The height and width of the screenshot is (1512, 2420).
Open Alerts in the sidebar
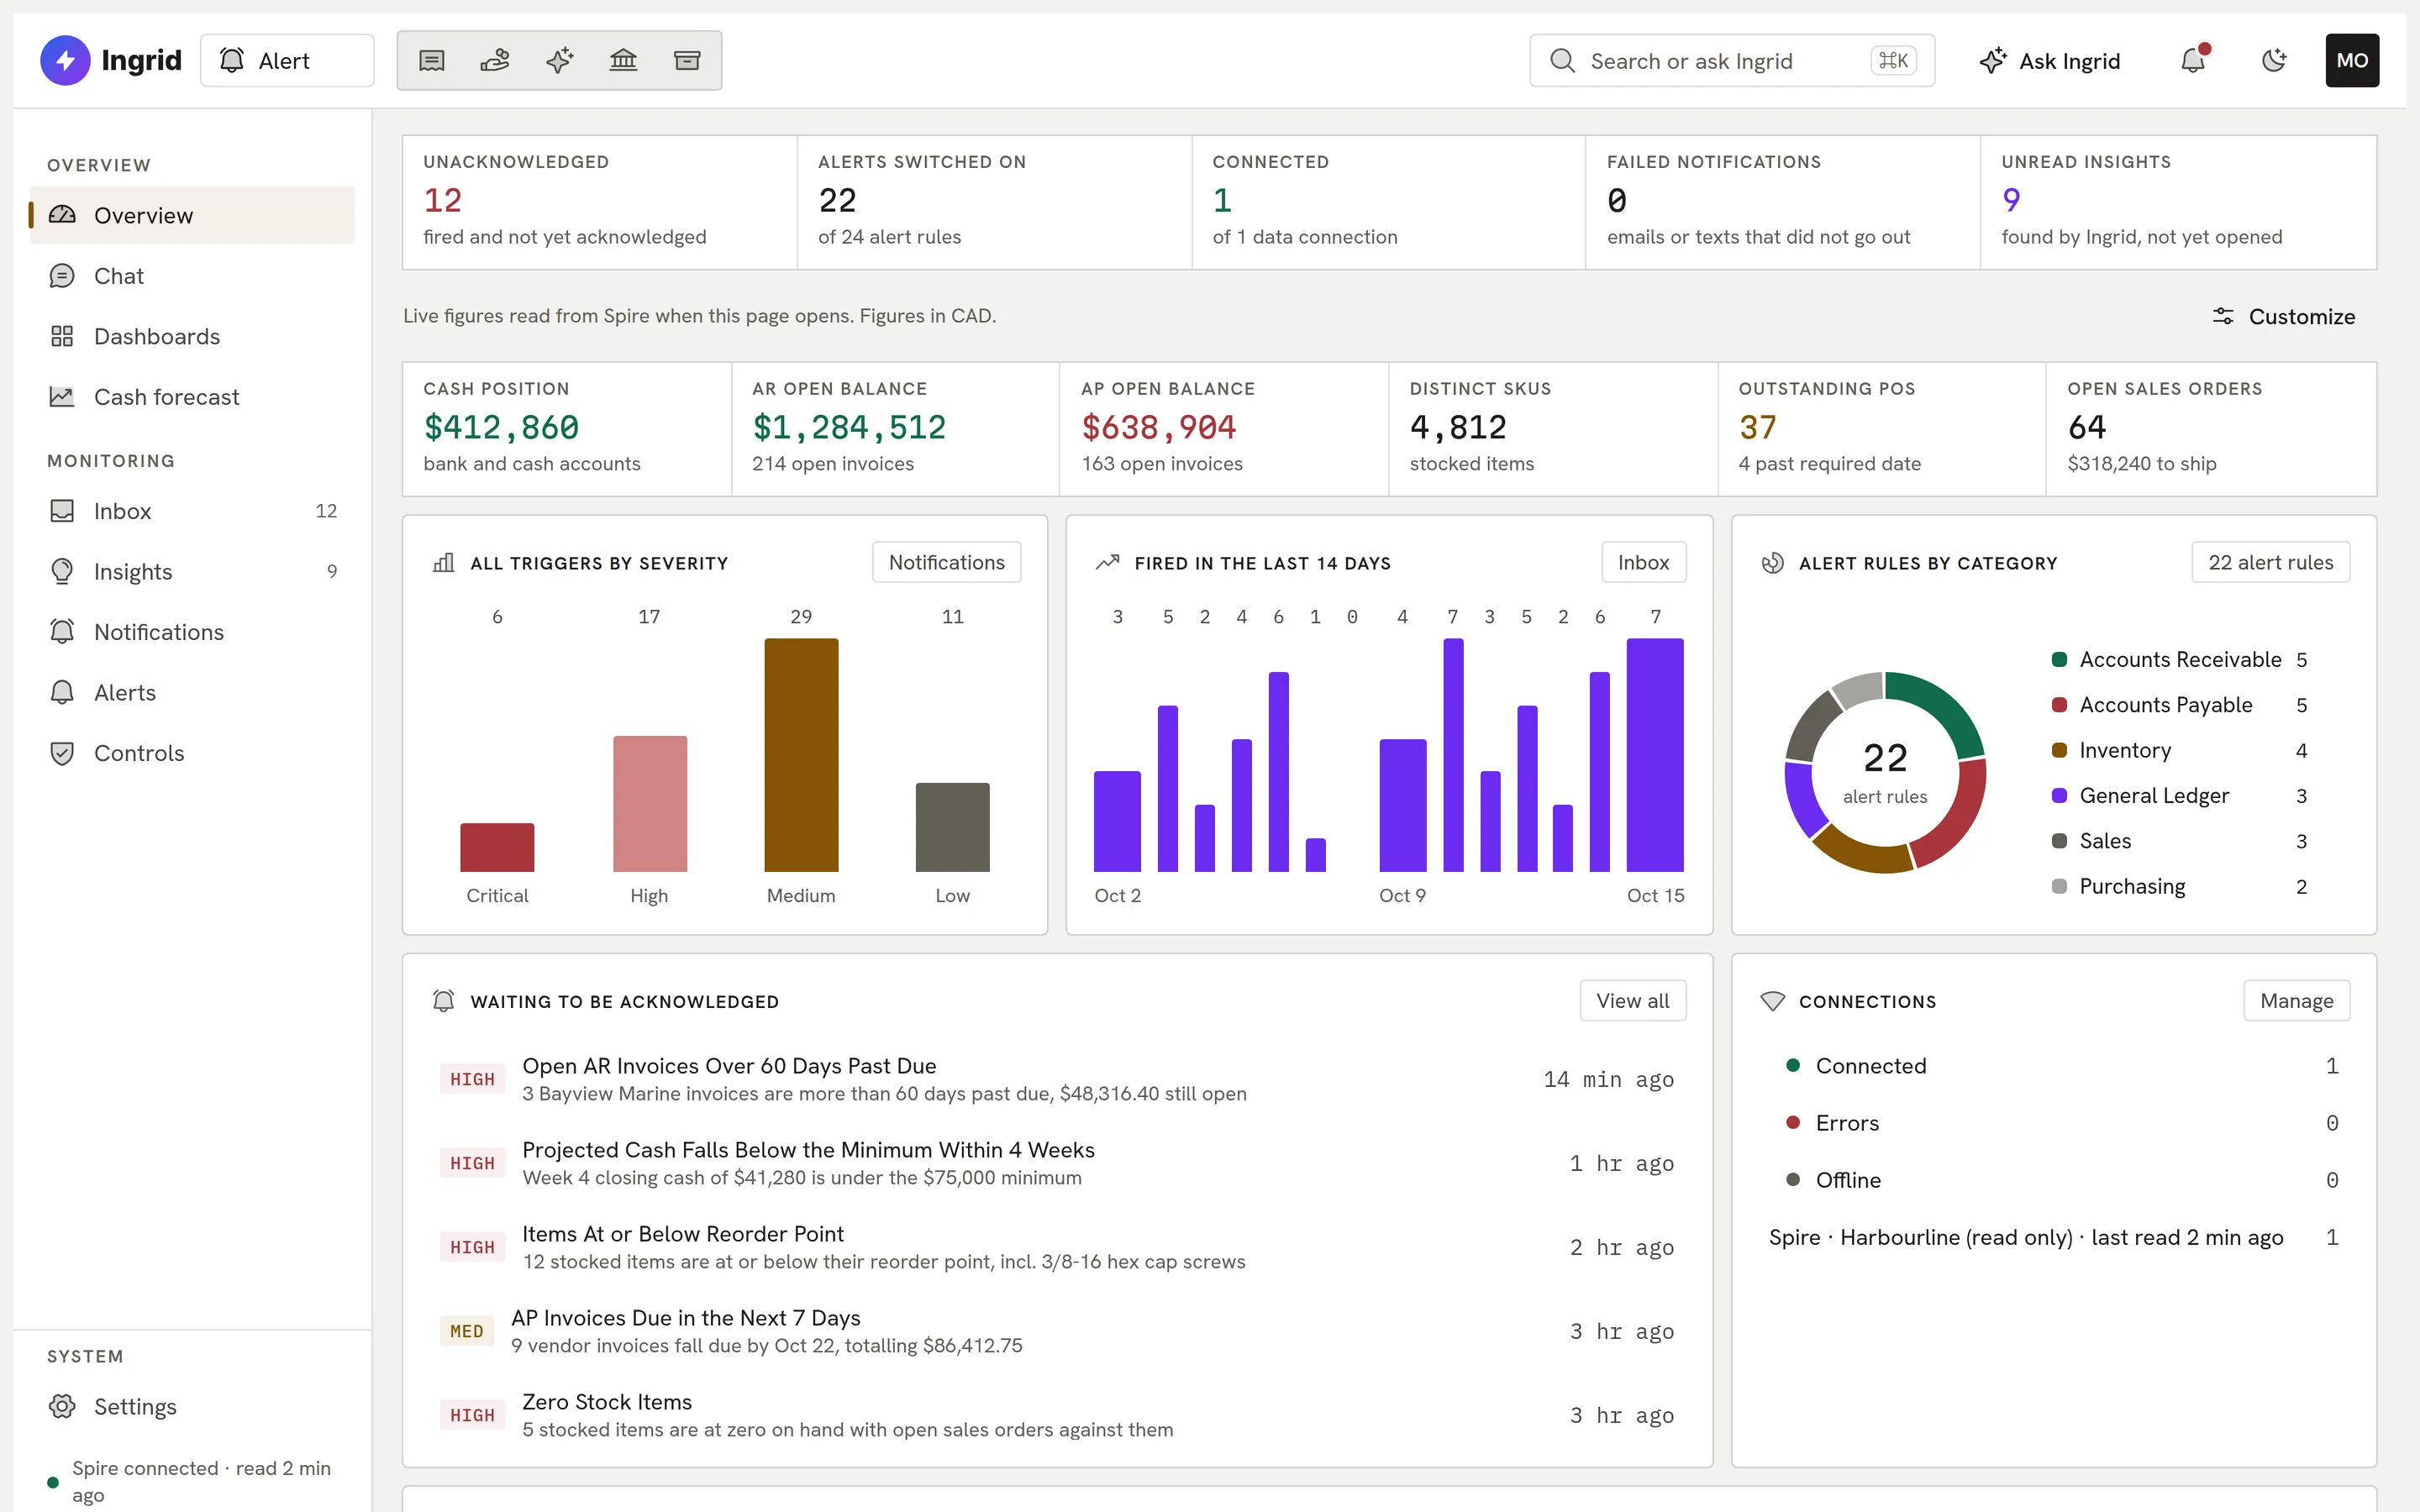192,693
